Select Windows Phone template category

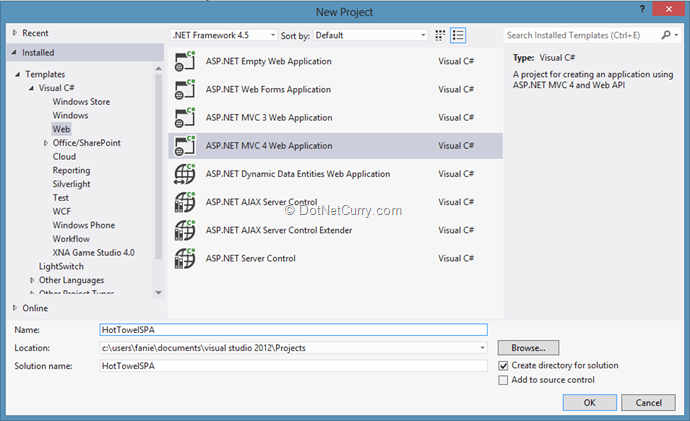(x=84, y=225)
